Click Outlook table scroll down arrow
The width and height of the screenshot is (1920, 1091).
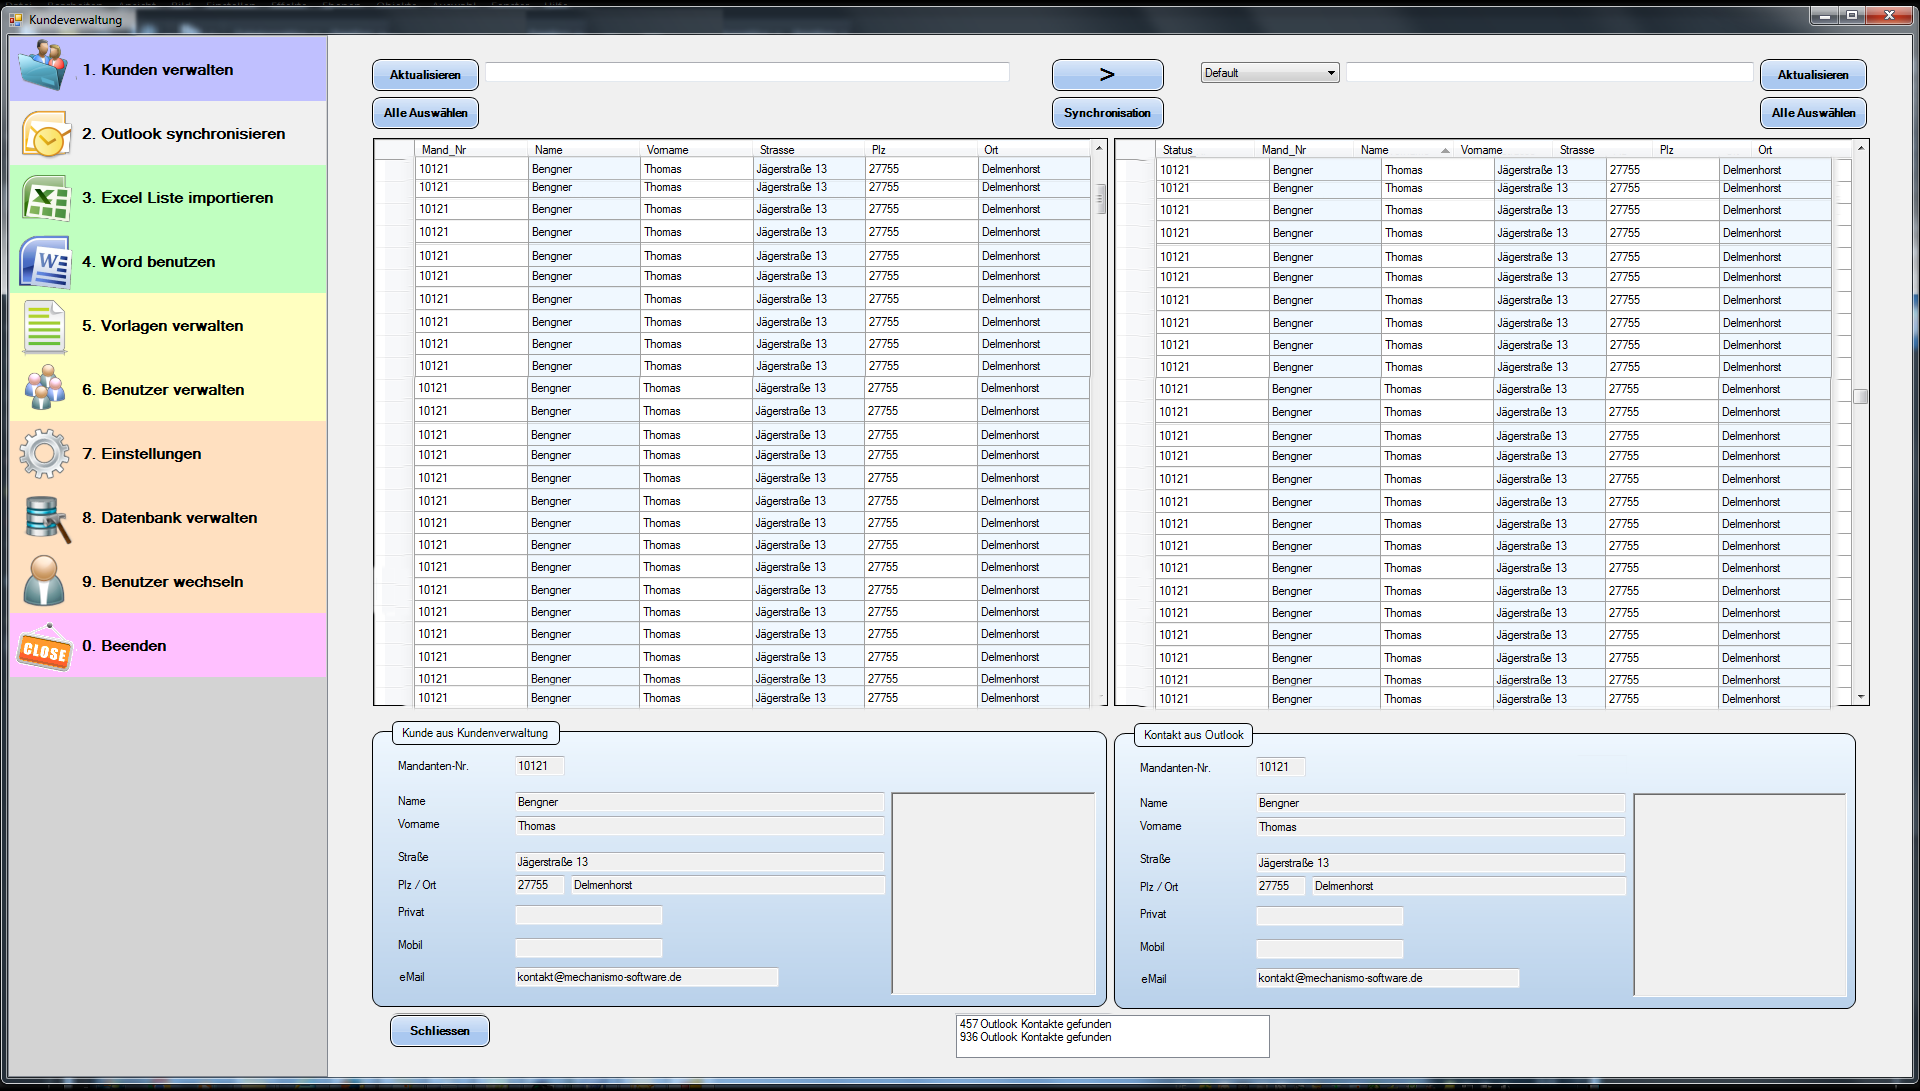tap(1860, 697)
